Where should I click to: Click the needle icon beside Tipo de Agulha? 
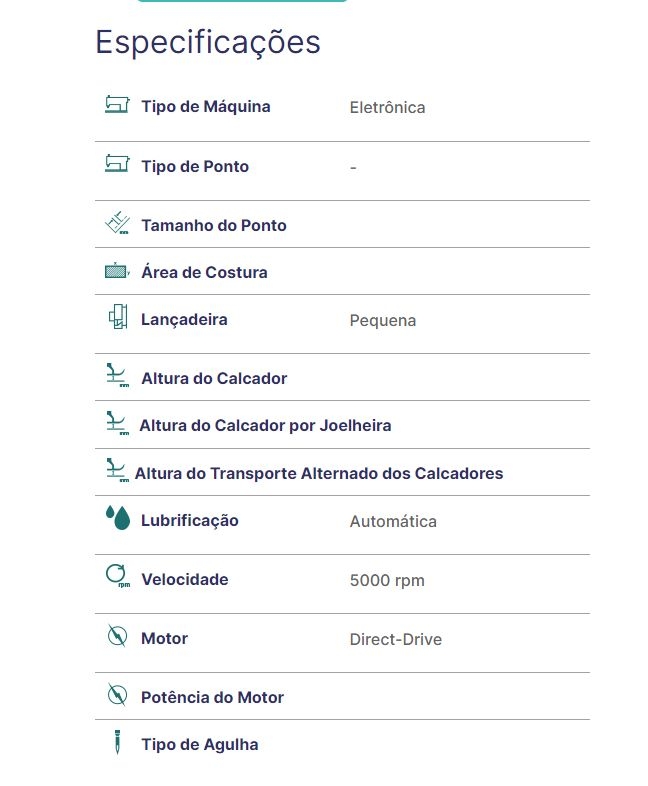[117, 743]
